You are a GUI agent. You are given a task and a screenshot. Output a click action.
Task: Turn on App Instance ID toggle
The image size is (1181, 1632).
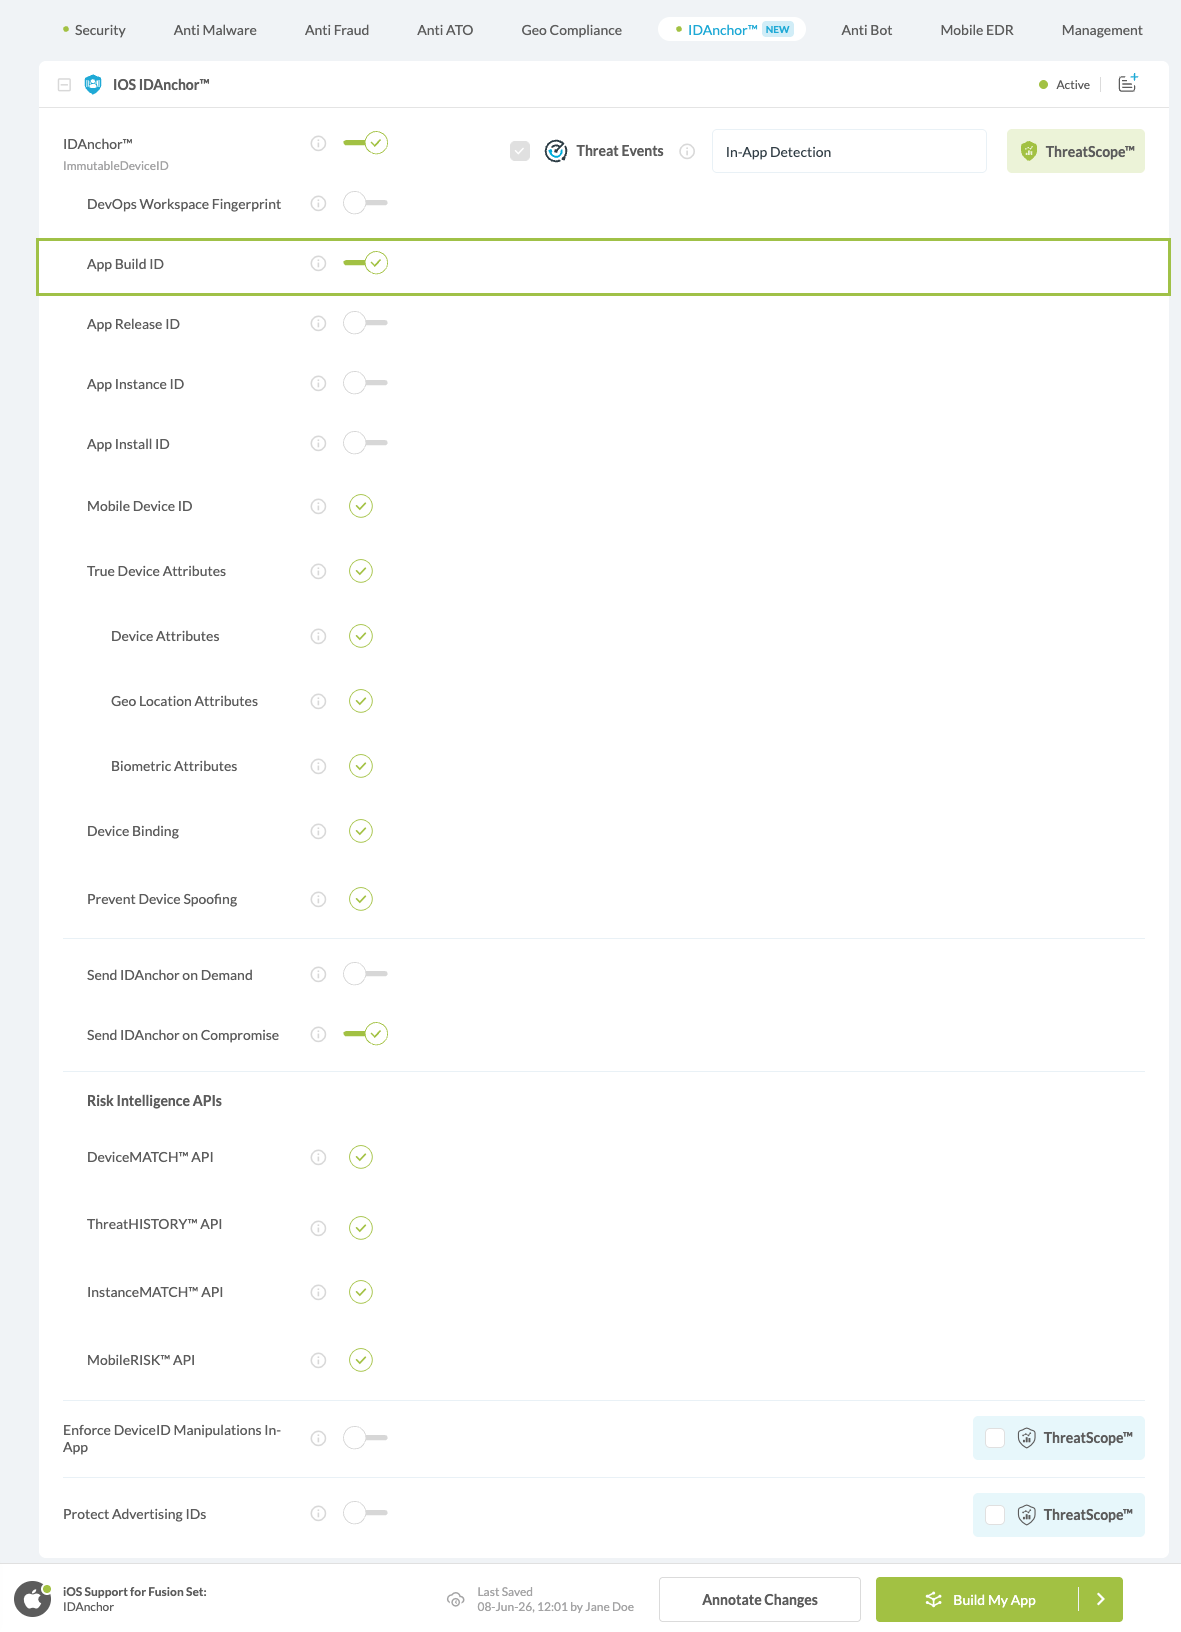tap(365, 383)
